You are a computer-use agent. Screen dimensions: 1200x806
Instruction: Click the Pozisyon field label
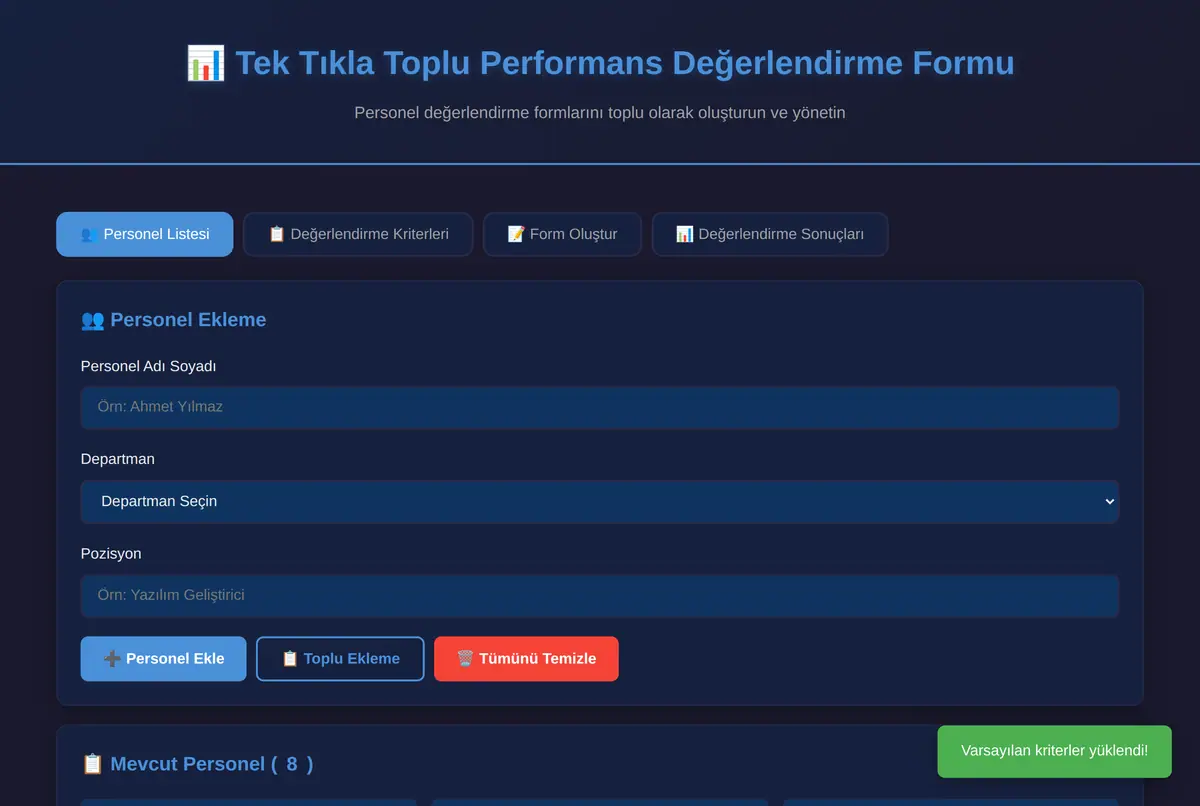(x=111, y=554)
